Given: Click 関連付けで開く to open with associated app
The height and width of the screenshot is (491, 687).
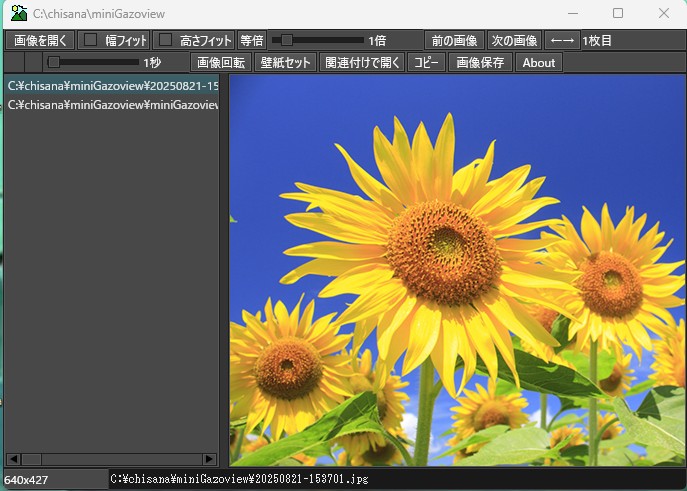Looking at the screenshot, I should click(362, 62).
